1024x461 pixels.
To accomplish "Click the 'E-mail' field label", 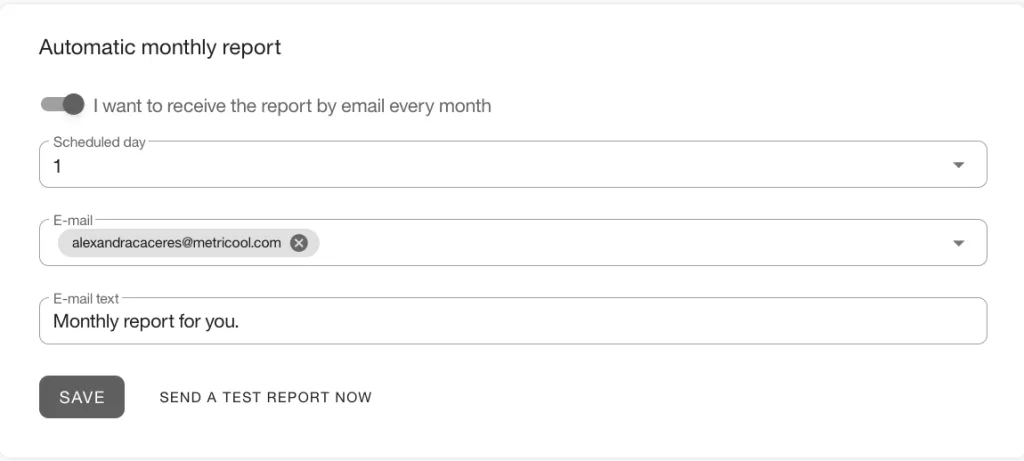I will tap(73, 221).
